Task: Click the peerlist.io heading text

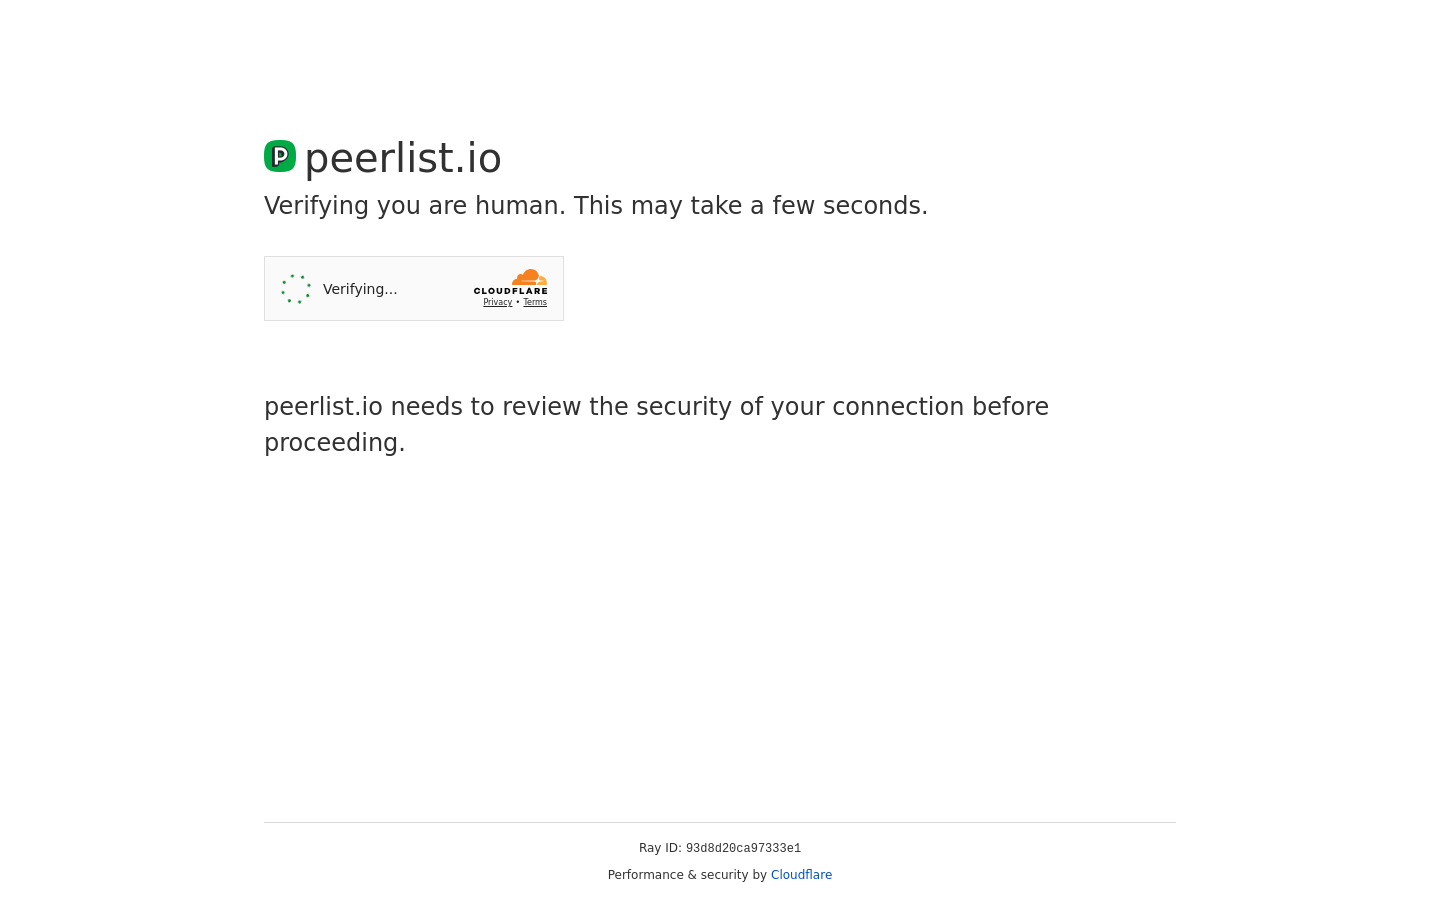Action: [403, 158]
